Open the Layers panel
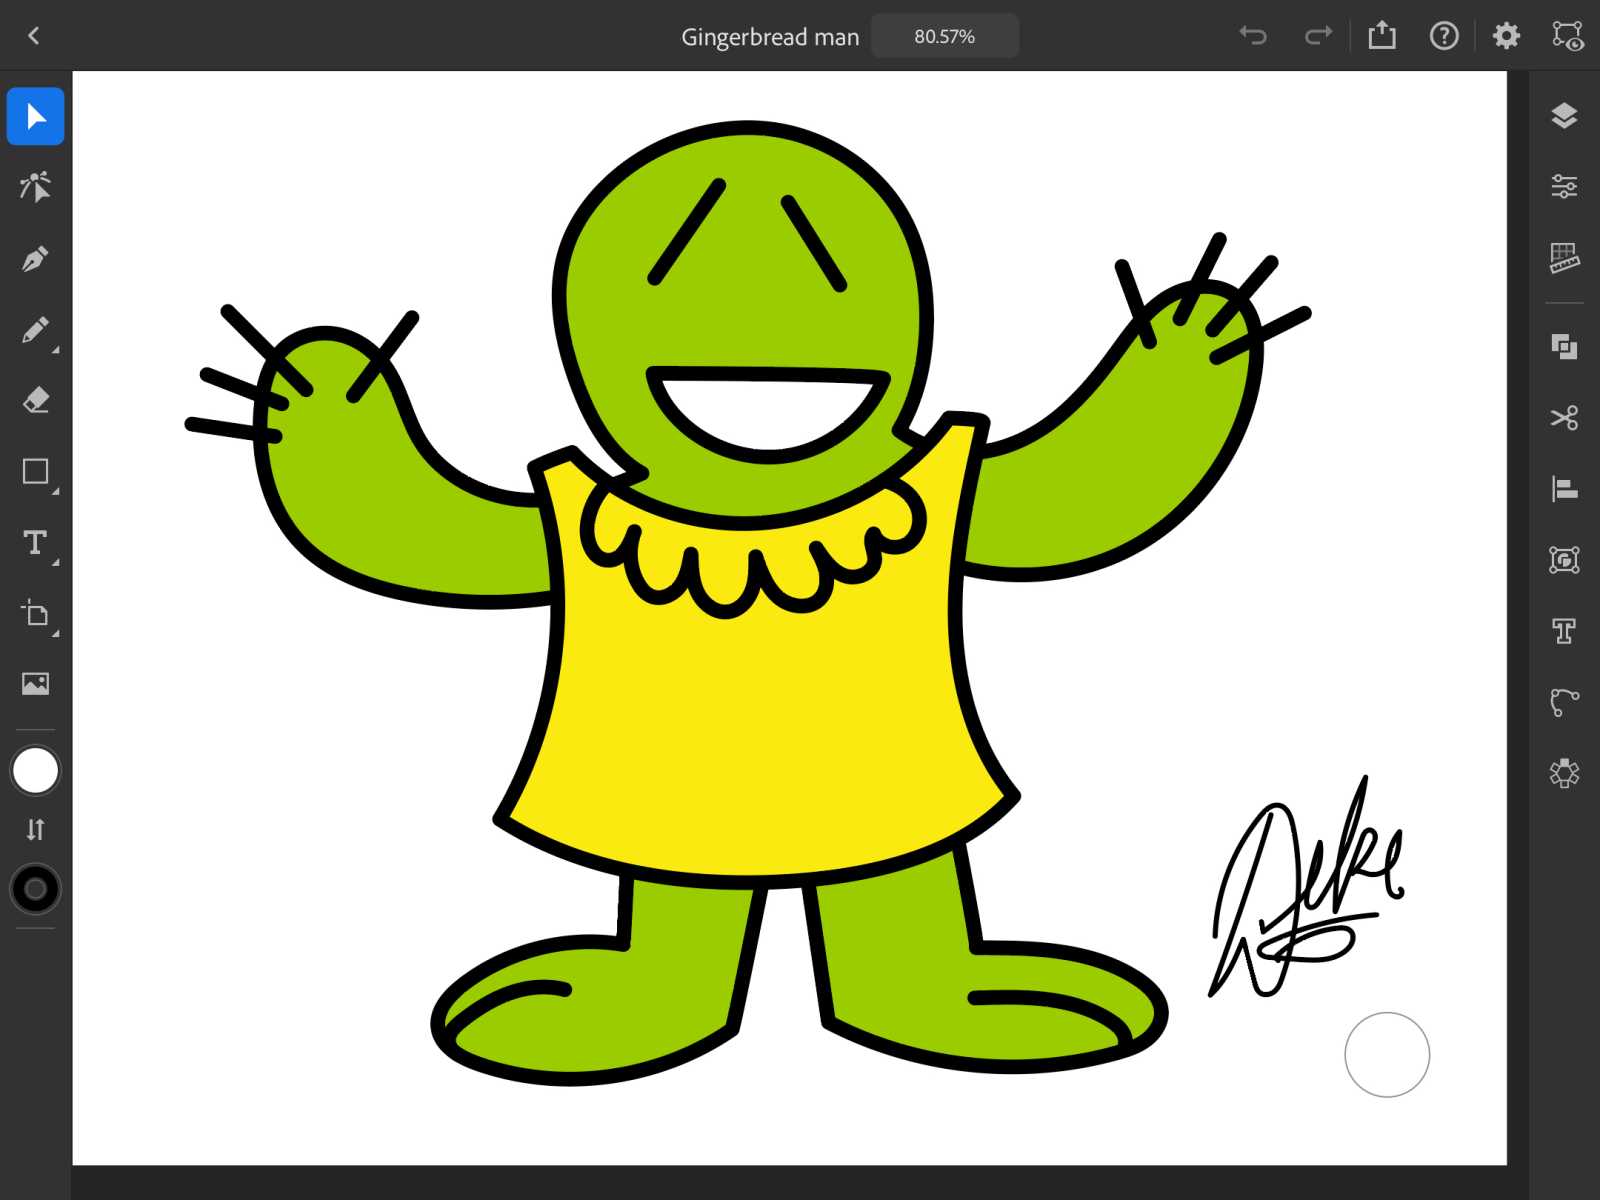Screen dimensions: 1600x1200 click(1564, 116)
